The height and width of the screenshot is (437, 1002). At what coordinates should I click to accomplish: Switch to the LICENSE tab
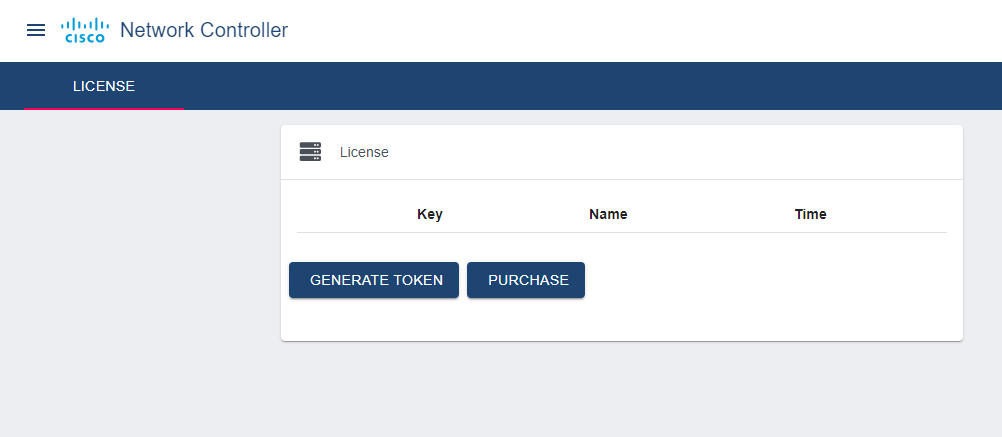coord(104,86)
